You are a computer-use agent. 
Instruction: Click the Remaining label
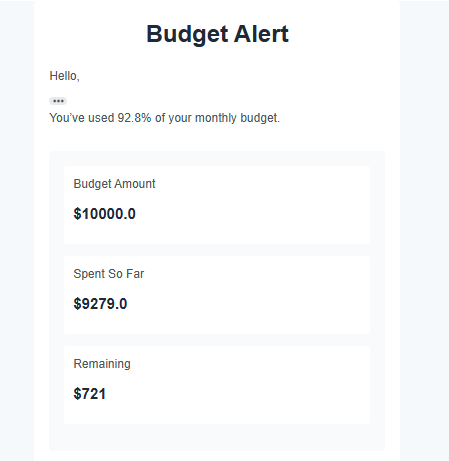[x=102, y=364]
